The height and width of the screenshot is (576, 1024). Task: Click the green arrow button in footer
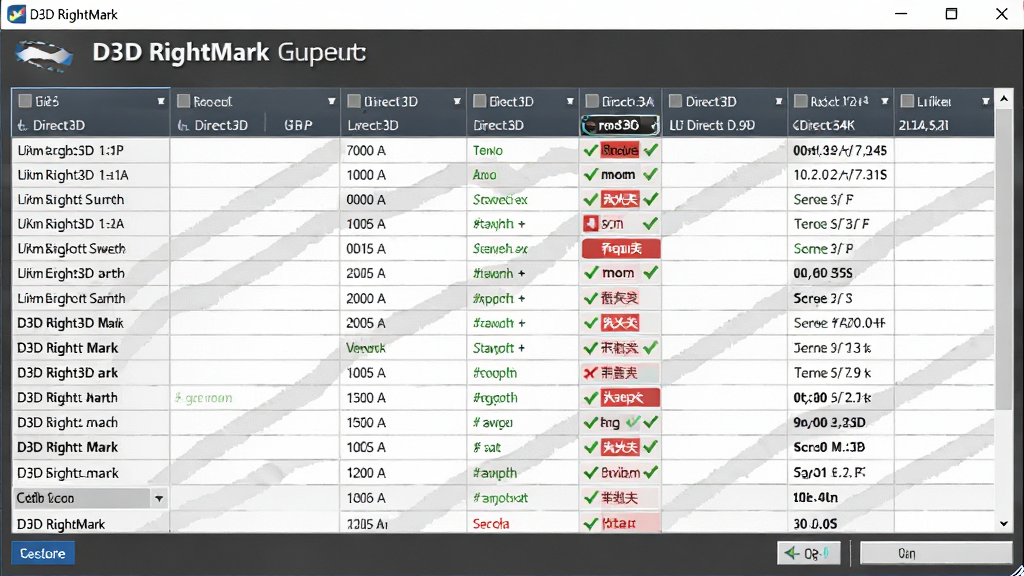coord(808,553)
